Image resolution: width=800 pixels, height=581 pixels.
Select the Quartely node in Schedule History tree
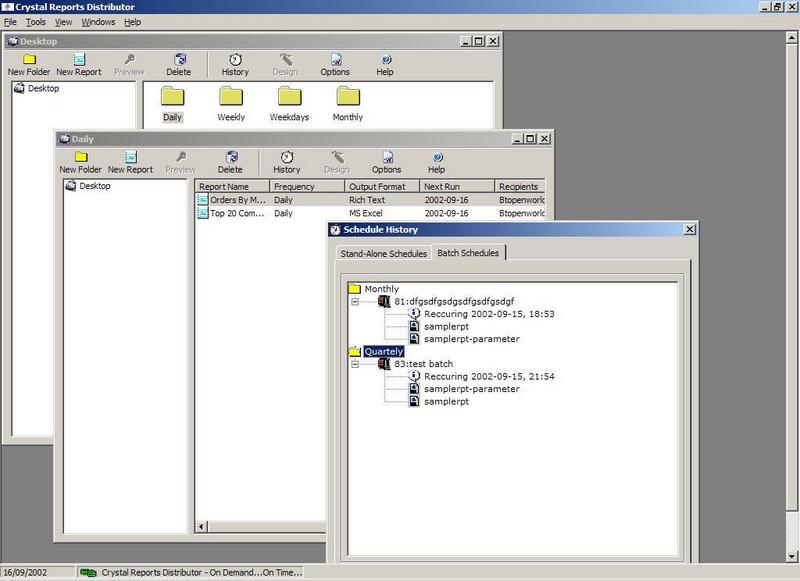[x=384, y=351]
